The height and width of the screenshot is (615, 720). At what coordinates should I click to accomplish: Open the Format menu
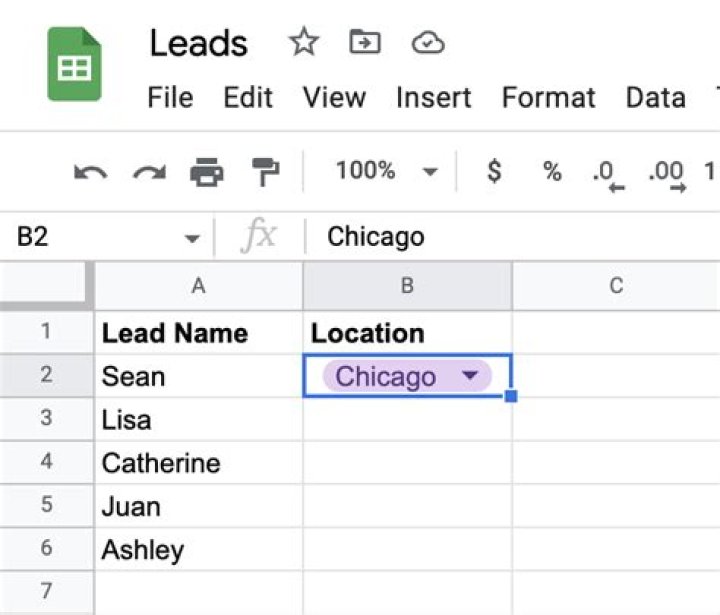548,97
